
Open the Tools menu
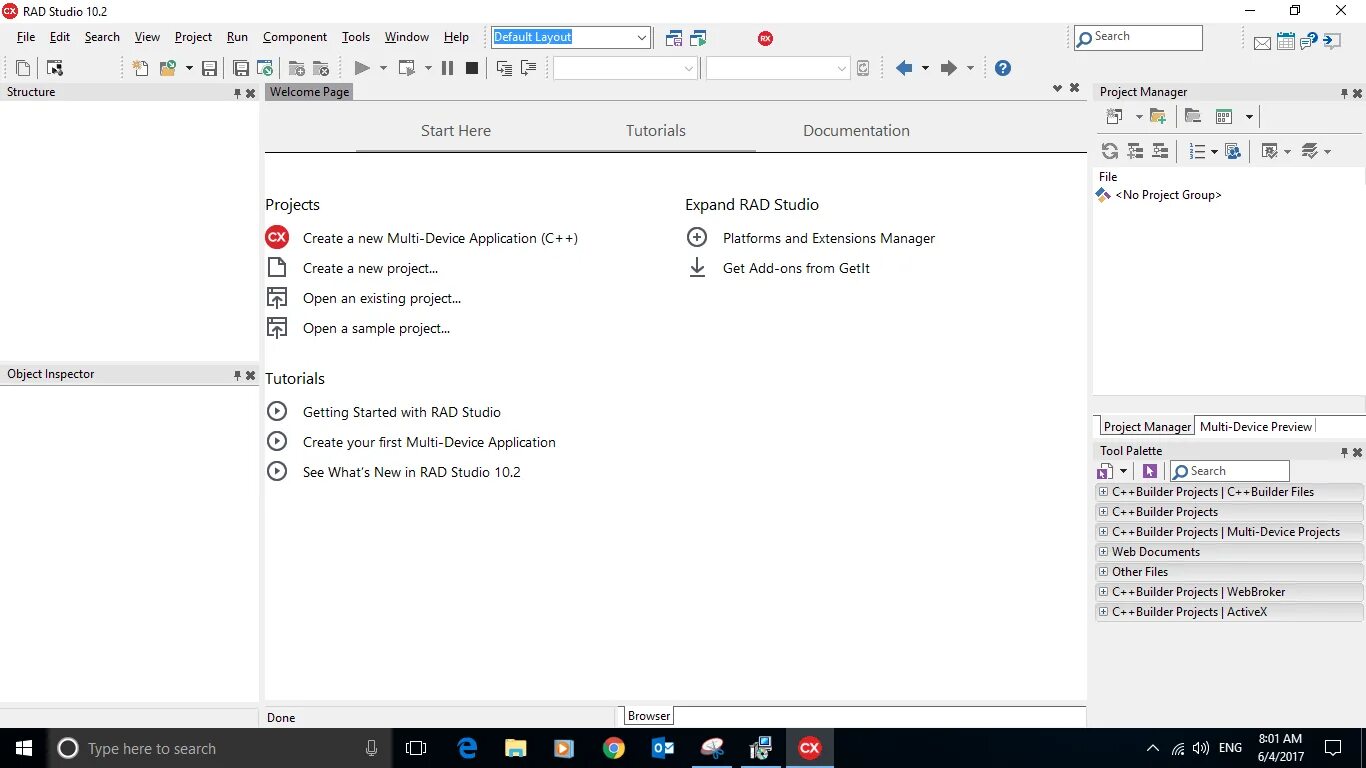click(356, 37)
